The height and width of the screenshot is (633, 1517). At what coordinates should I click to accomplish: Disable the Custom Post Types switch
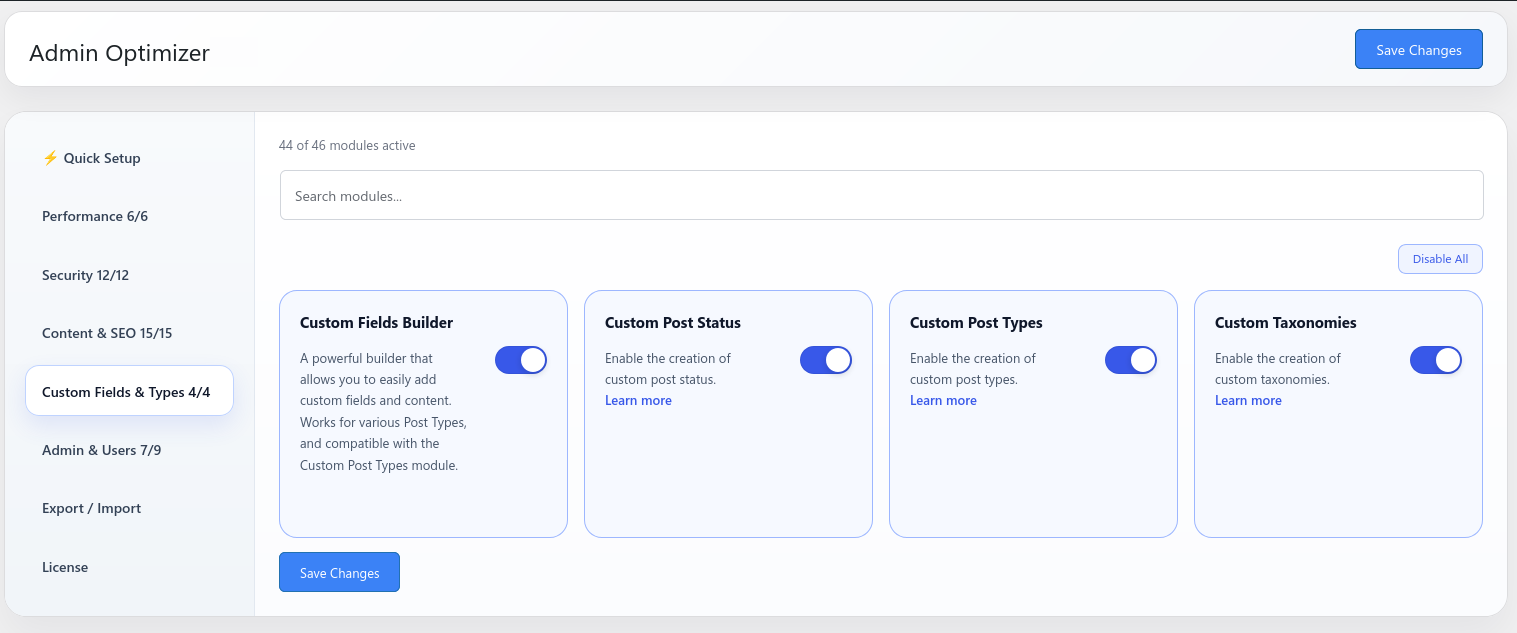click(1131, 360)
